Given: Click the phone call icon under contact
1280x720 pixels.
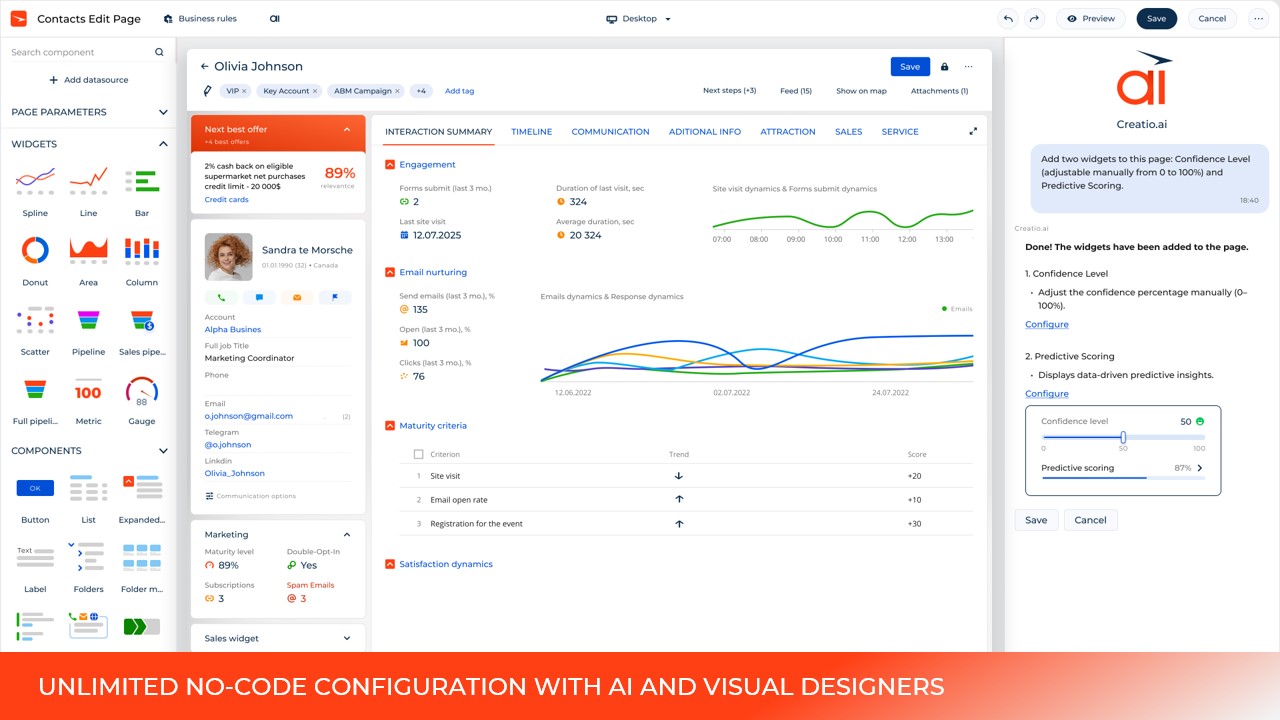Looking at the screenshot, I should point(221,297).
